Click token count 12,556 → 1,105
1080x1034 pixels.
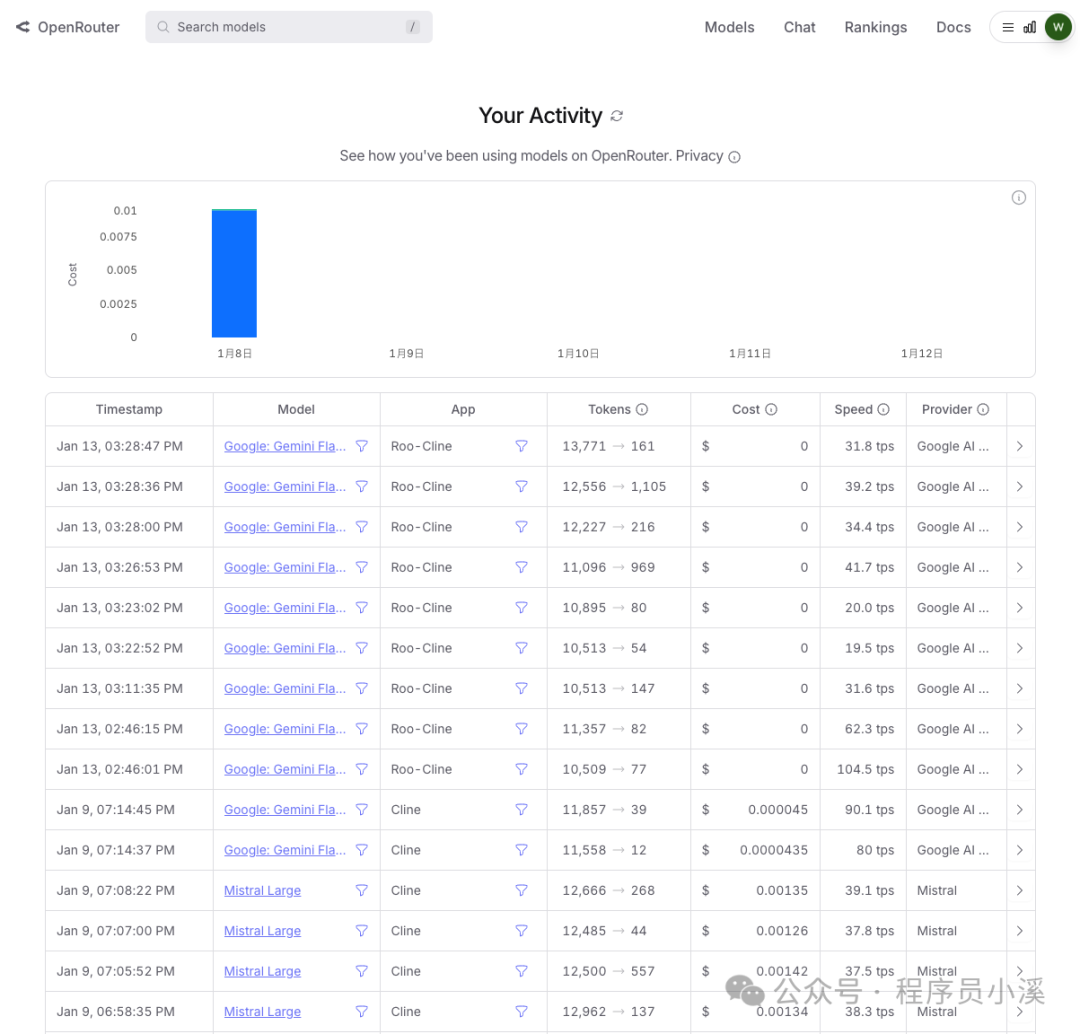614,486
